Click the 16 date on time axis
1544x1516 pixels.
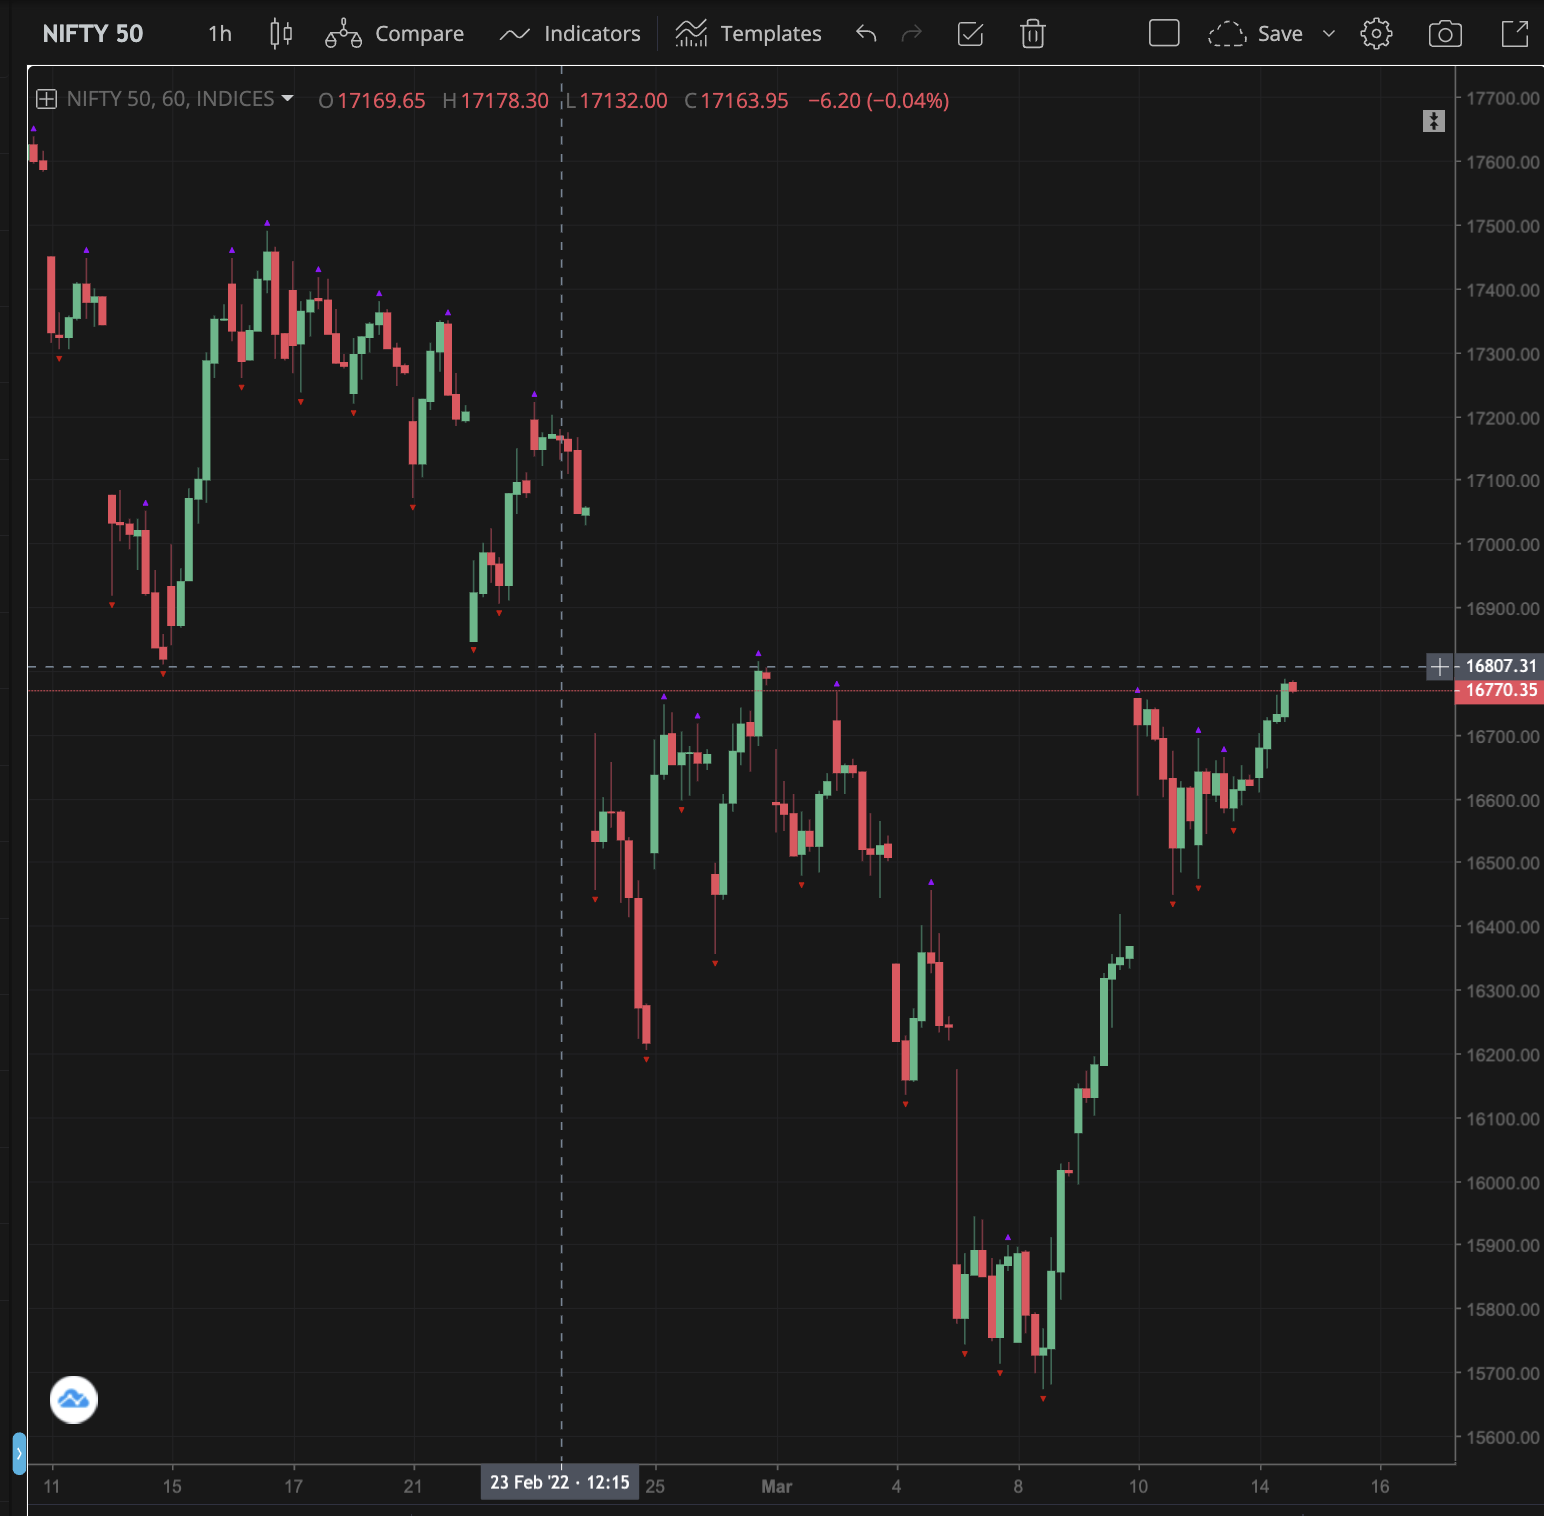tap(1380, 1486)
